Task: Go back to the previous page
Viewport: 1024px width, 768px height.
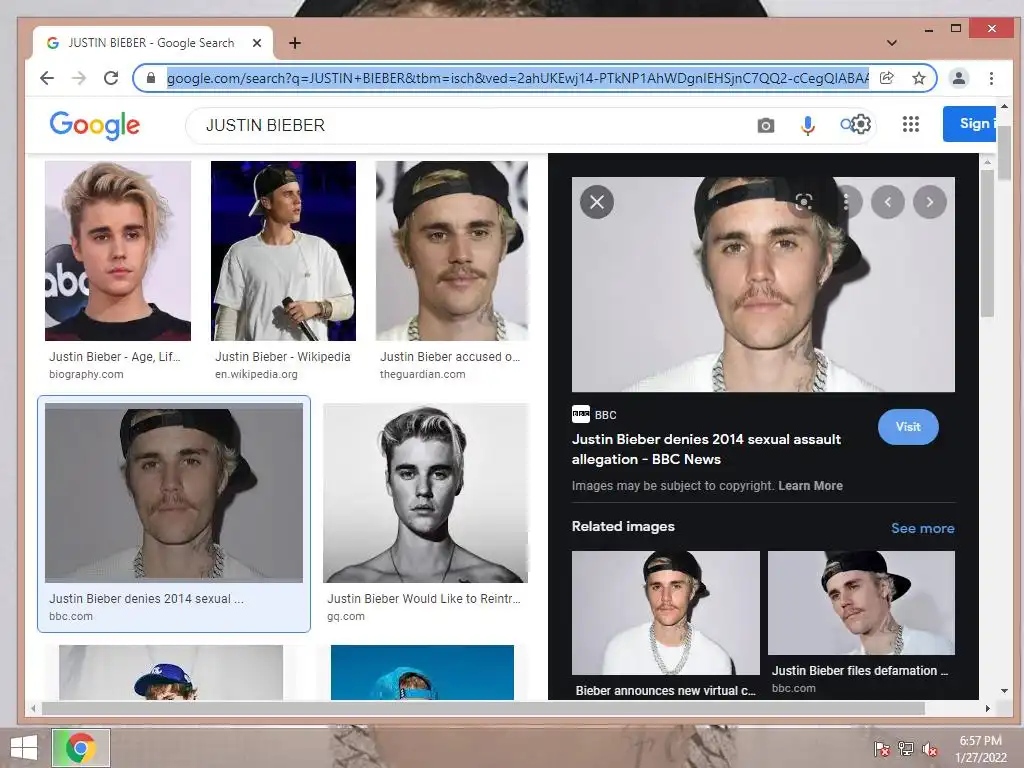Action: point(46,78)
